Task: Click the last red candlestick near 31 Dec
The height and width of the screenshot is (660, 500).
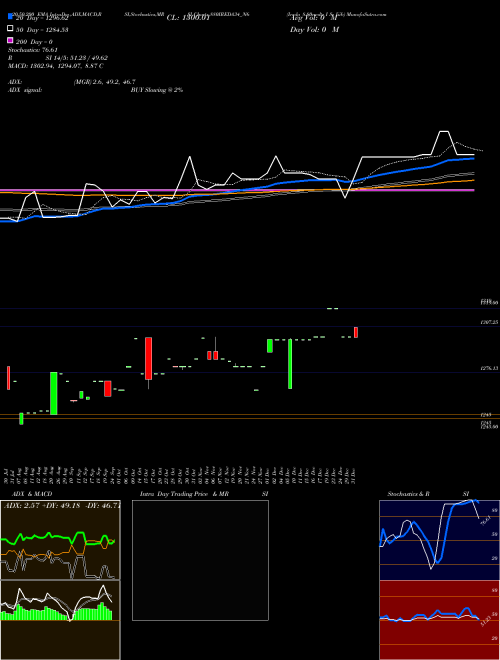Action: [x=356, y=332]
